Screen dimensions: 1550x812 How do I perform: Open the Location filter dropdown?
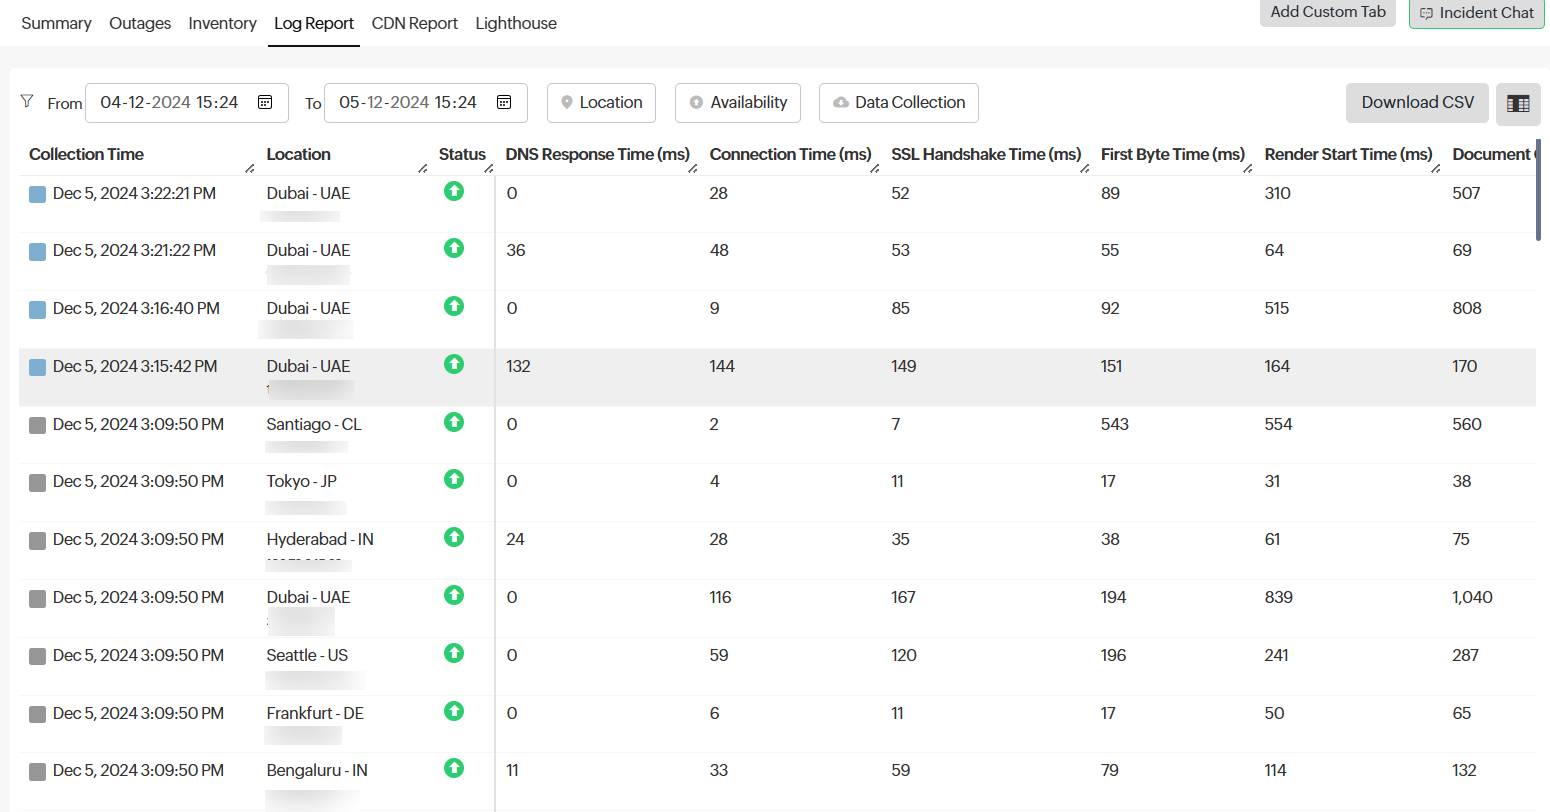pos(601,103)
